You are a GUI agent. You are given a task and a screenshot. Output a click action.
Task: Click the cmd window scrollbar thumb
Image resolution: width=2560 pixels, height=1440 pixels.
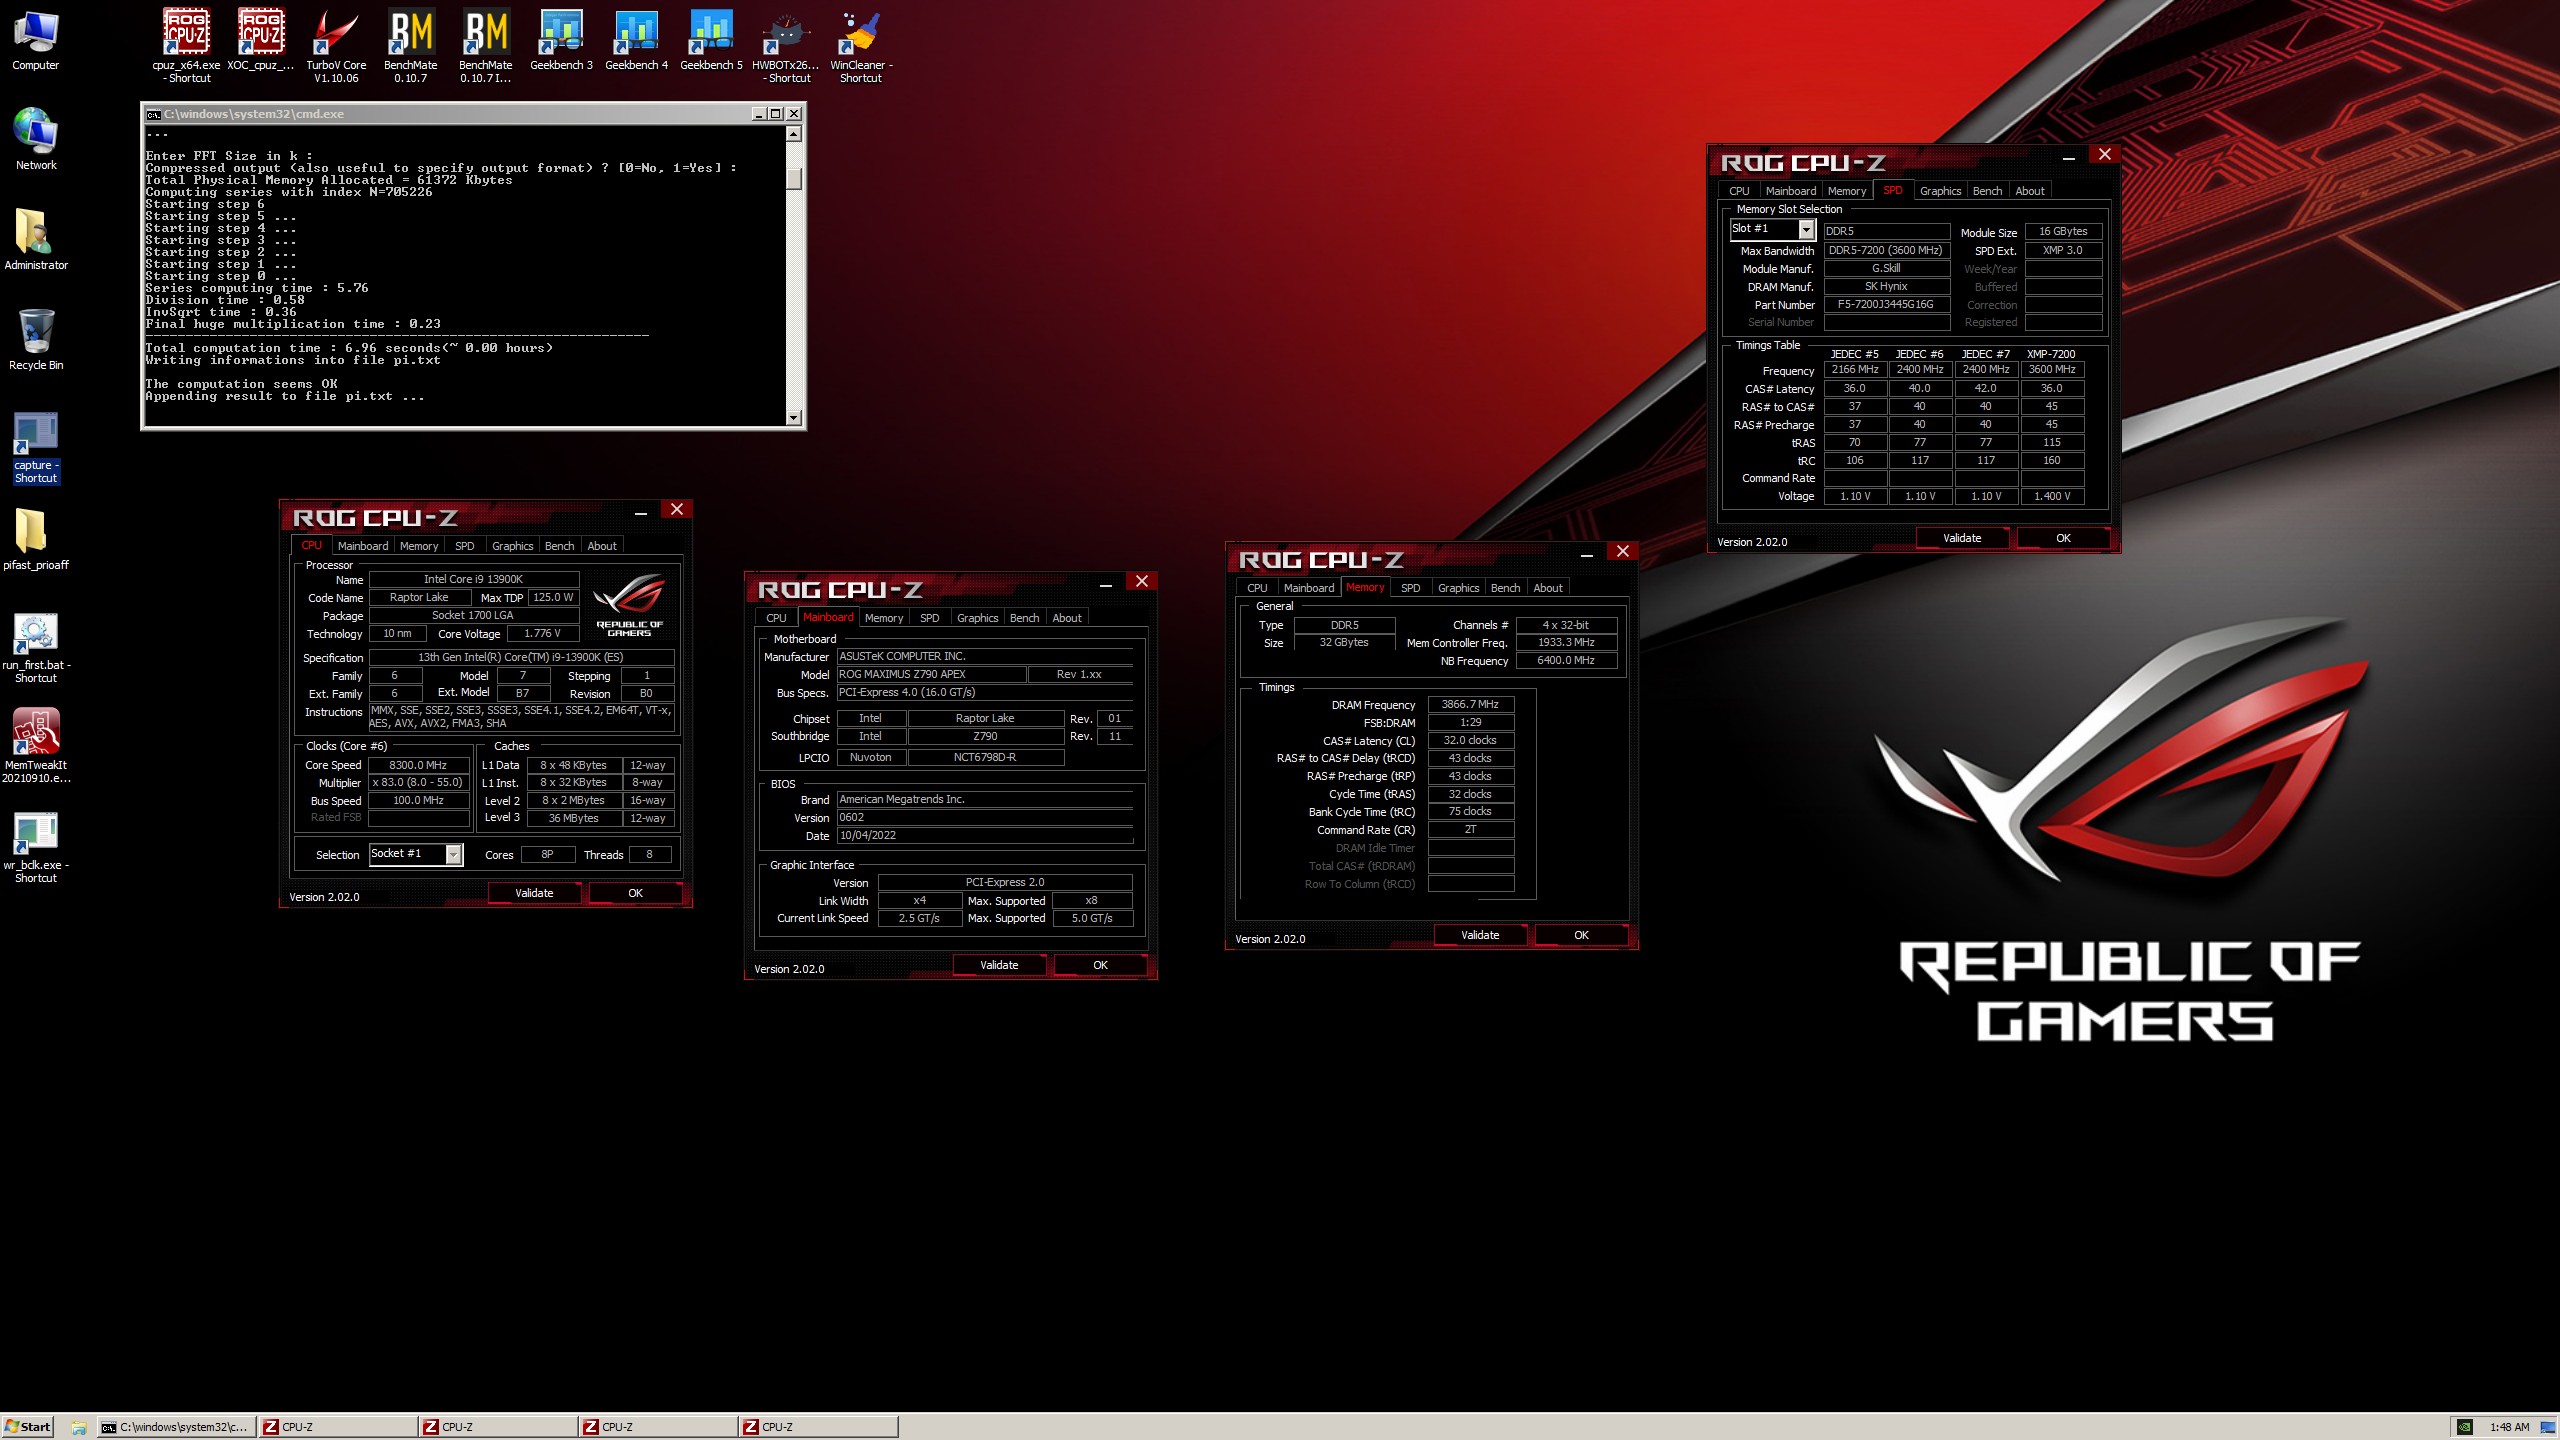click(x=794, y=179)
